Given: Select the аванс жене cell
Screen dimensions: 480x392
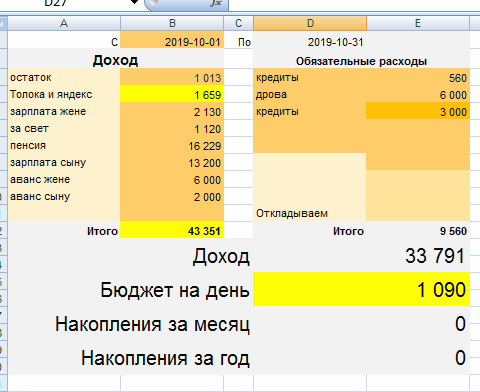Looking at the screenshot, I should coord(64,179).
